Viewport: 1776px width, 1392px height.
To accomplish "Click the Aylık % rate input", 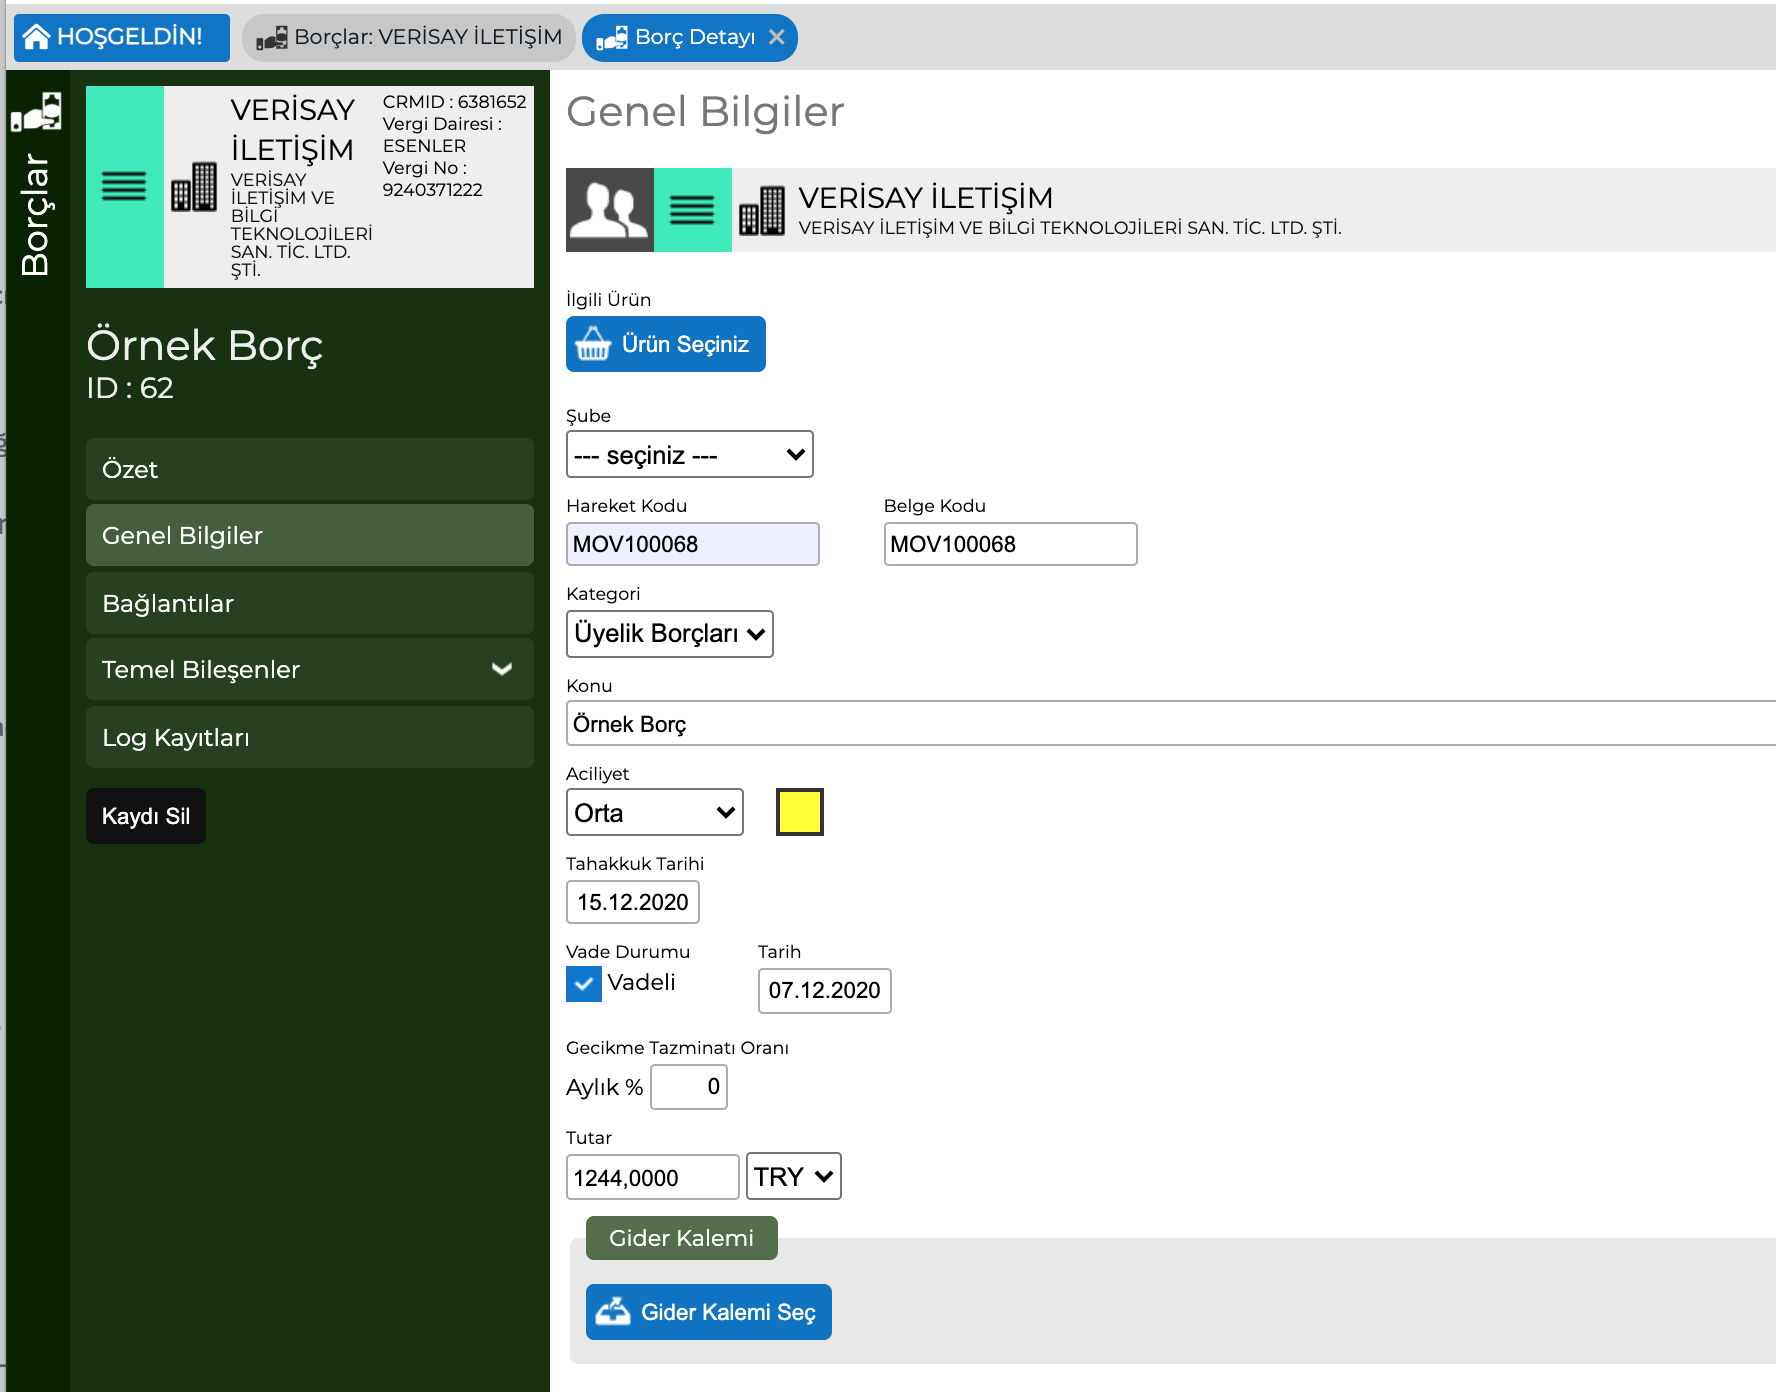I will click(689, 1087).
